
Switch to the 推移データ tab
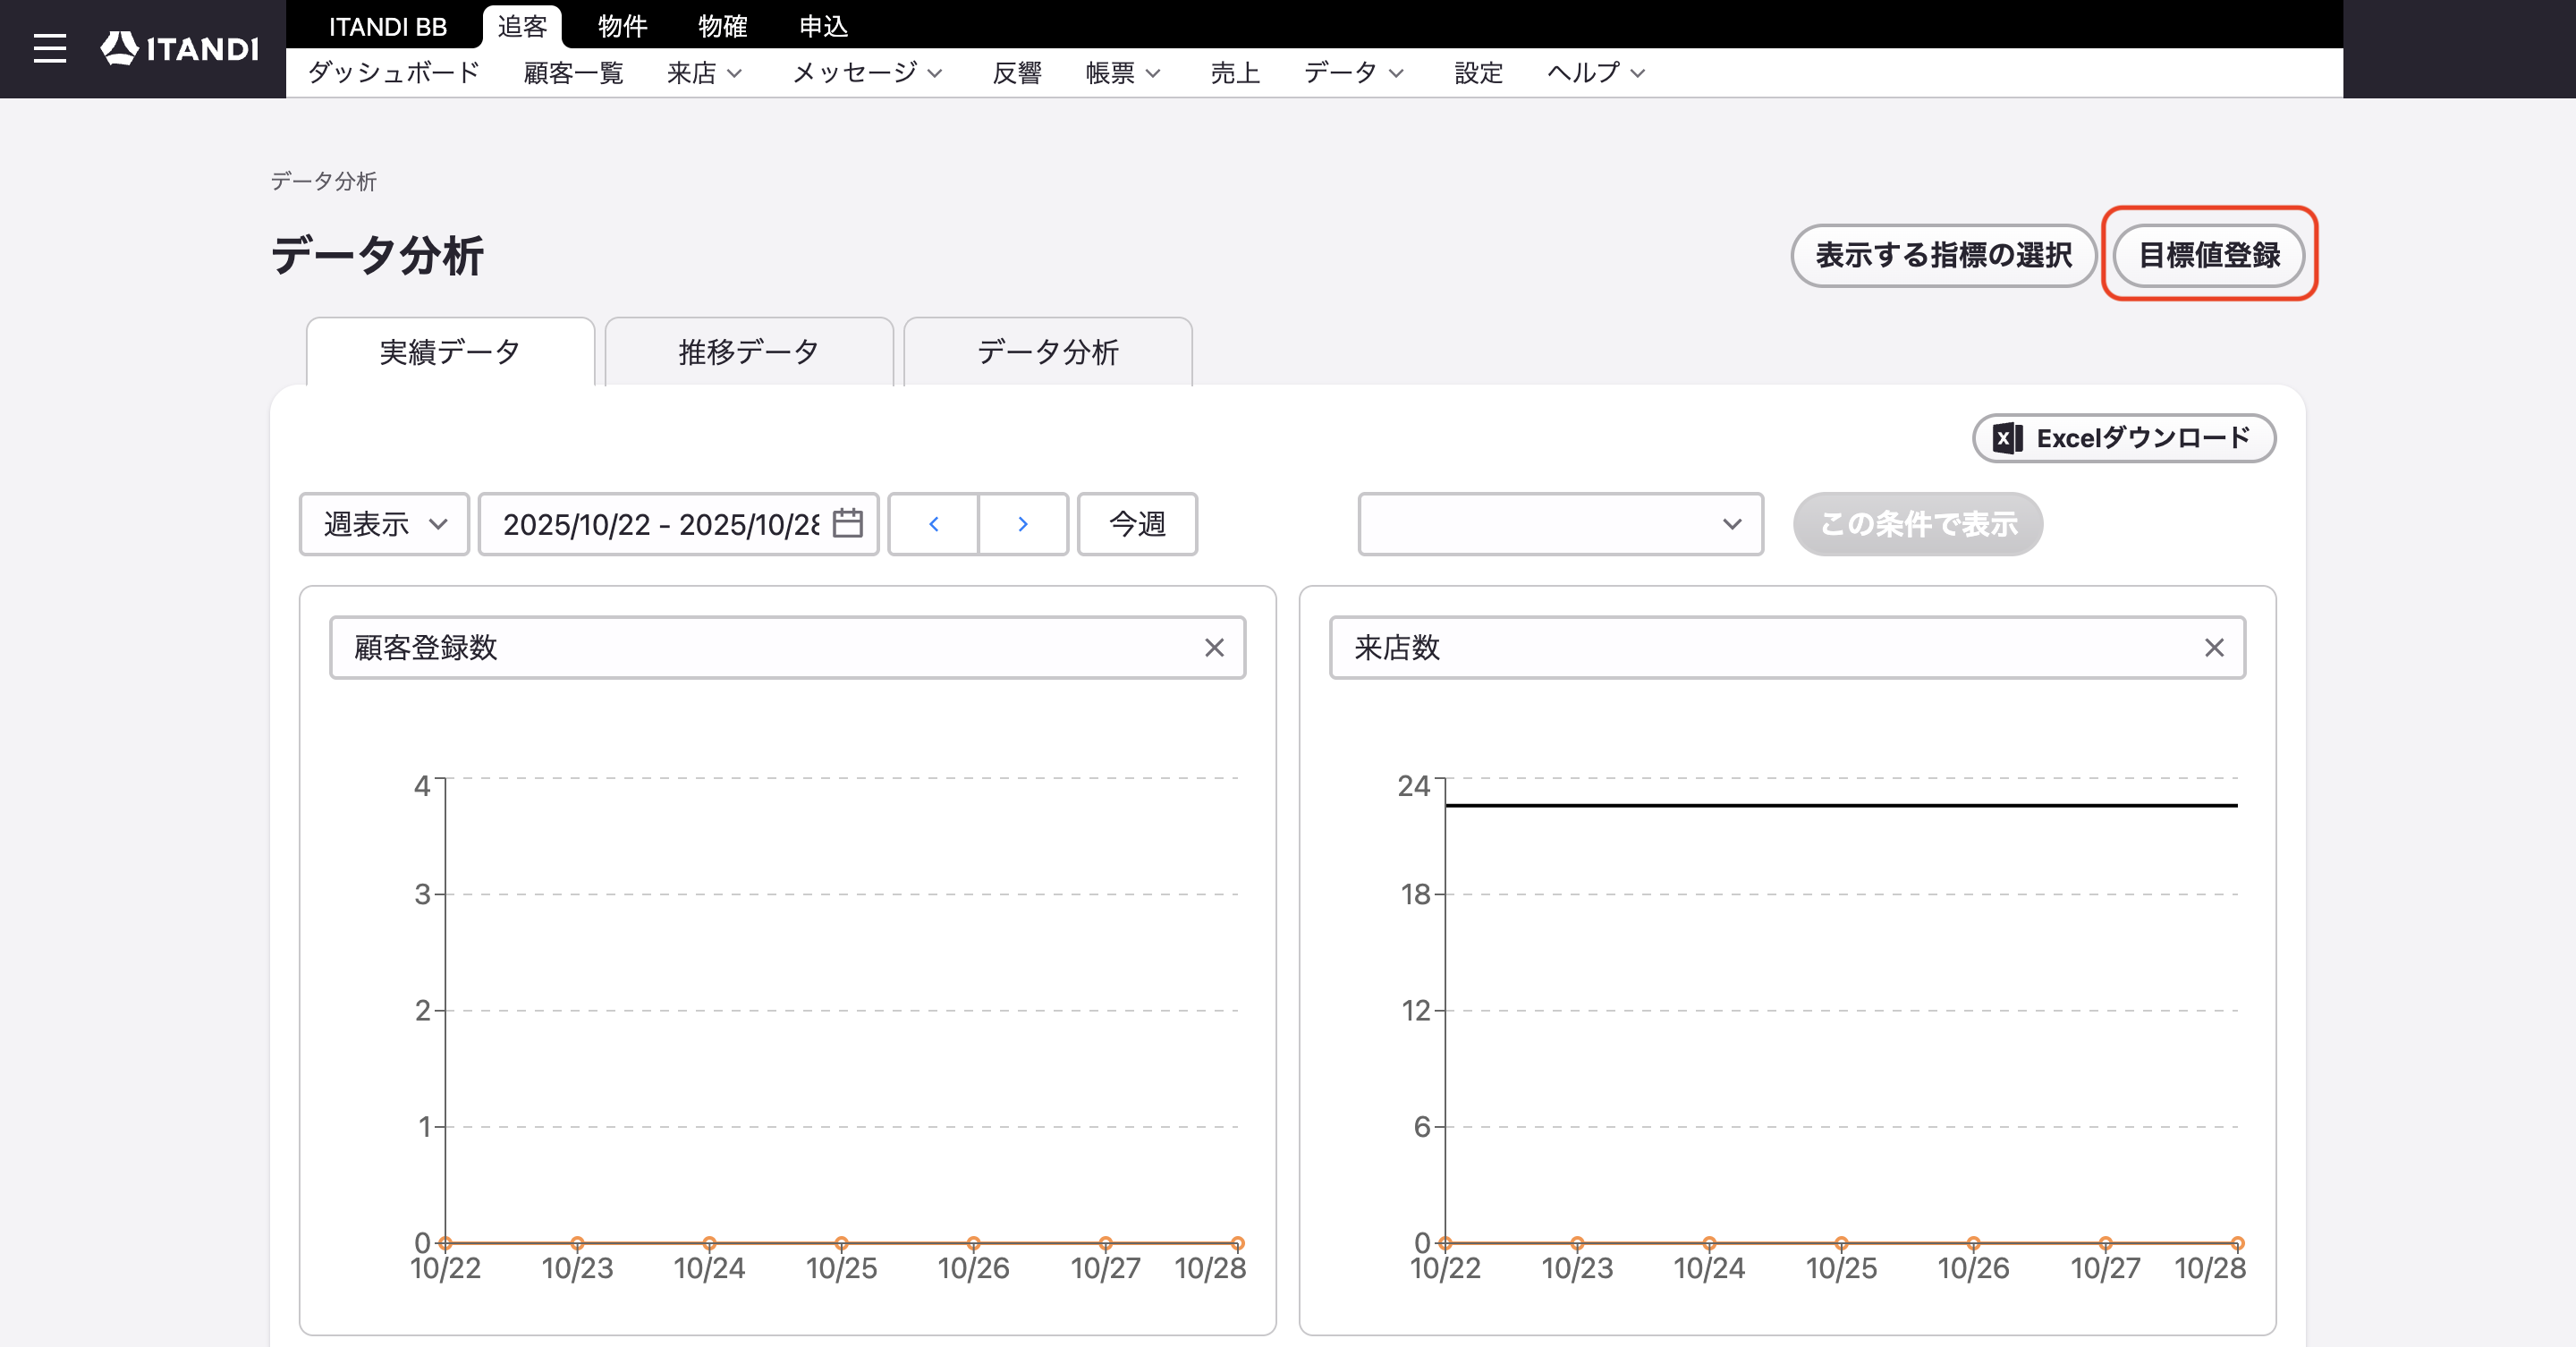pyautogui.click(x=749, y=352)
